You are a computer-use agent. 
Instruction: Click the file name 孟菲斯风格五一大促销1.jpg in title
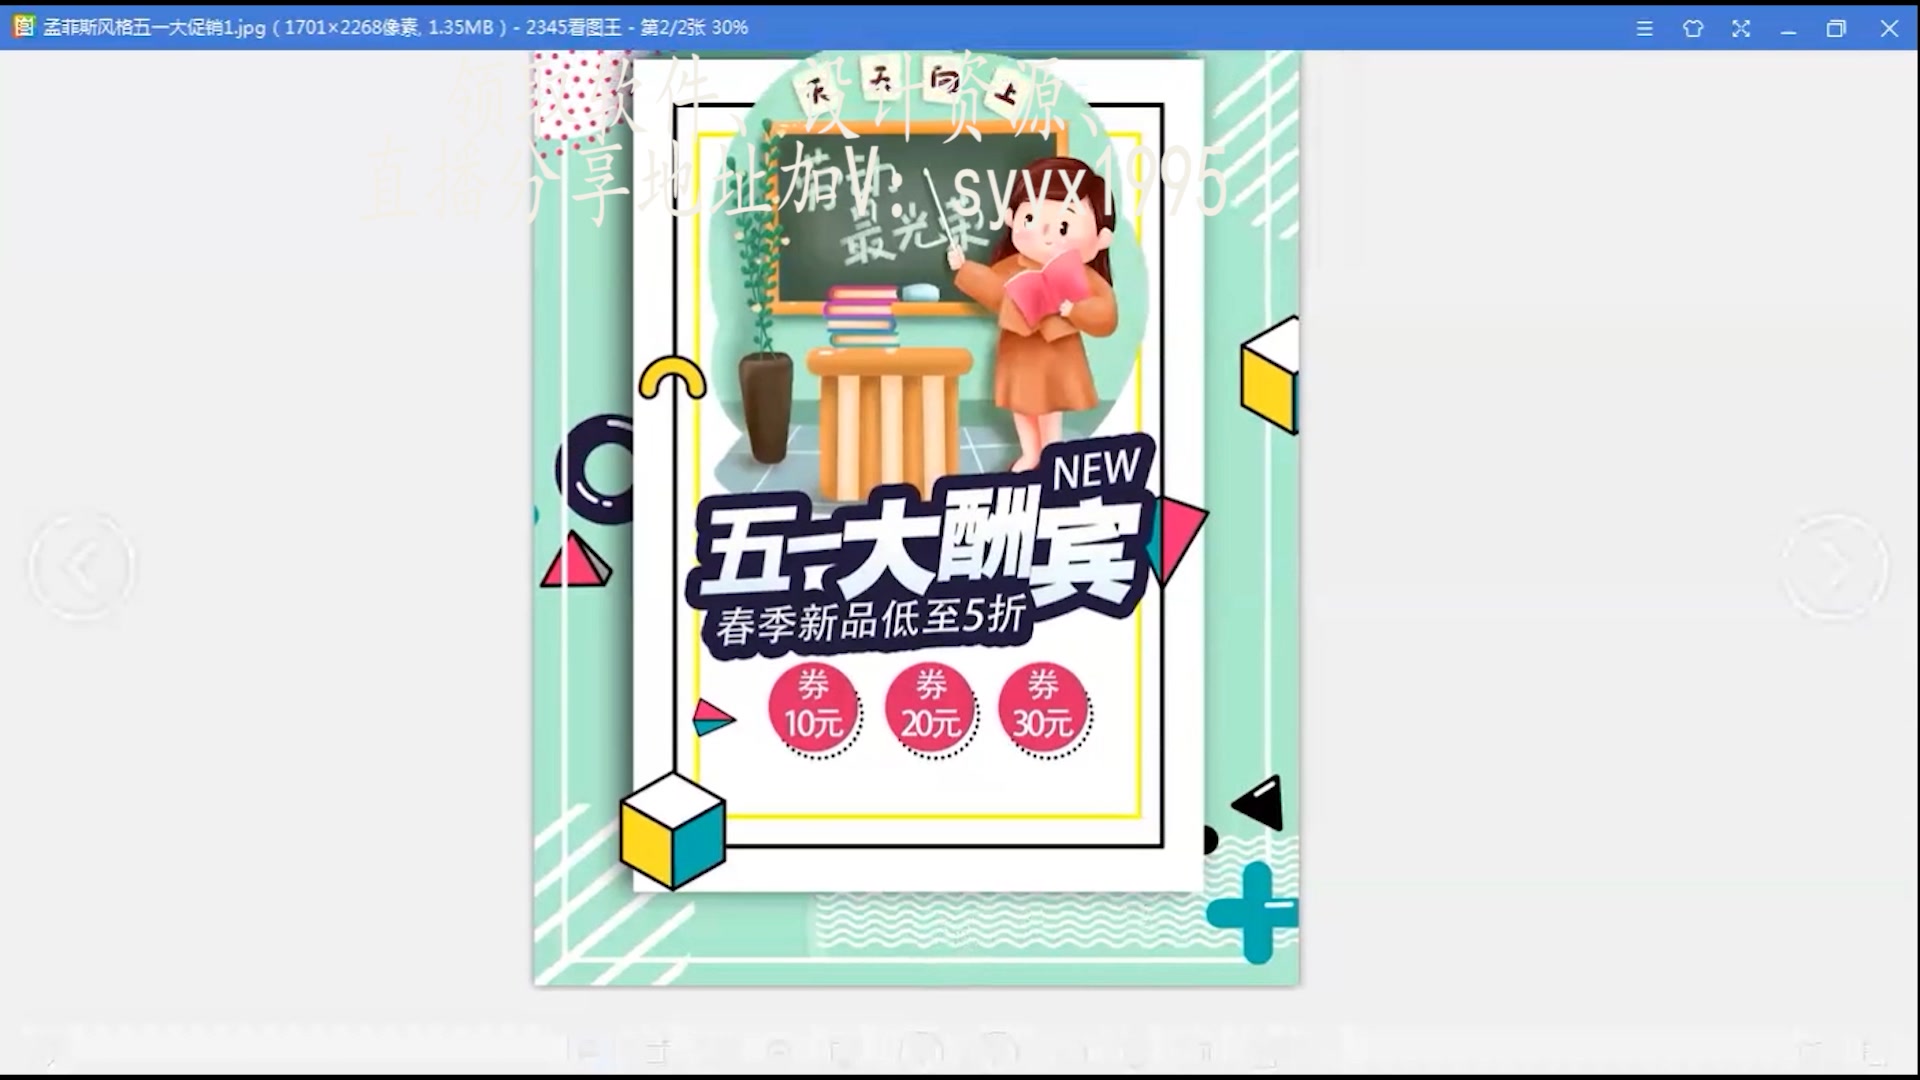154,27
